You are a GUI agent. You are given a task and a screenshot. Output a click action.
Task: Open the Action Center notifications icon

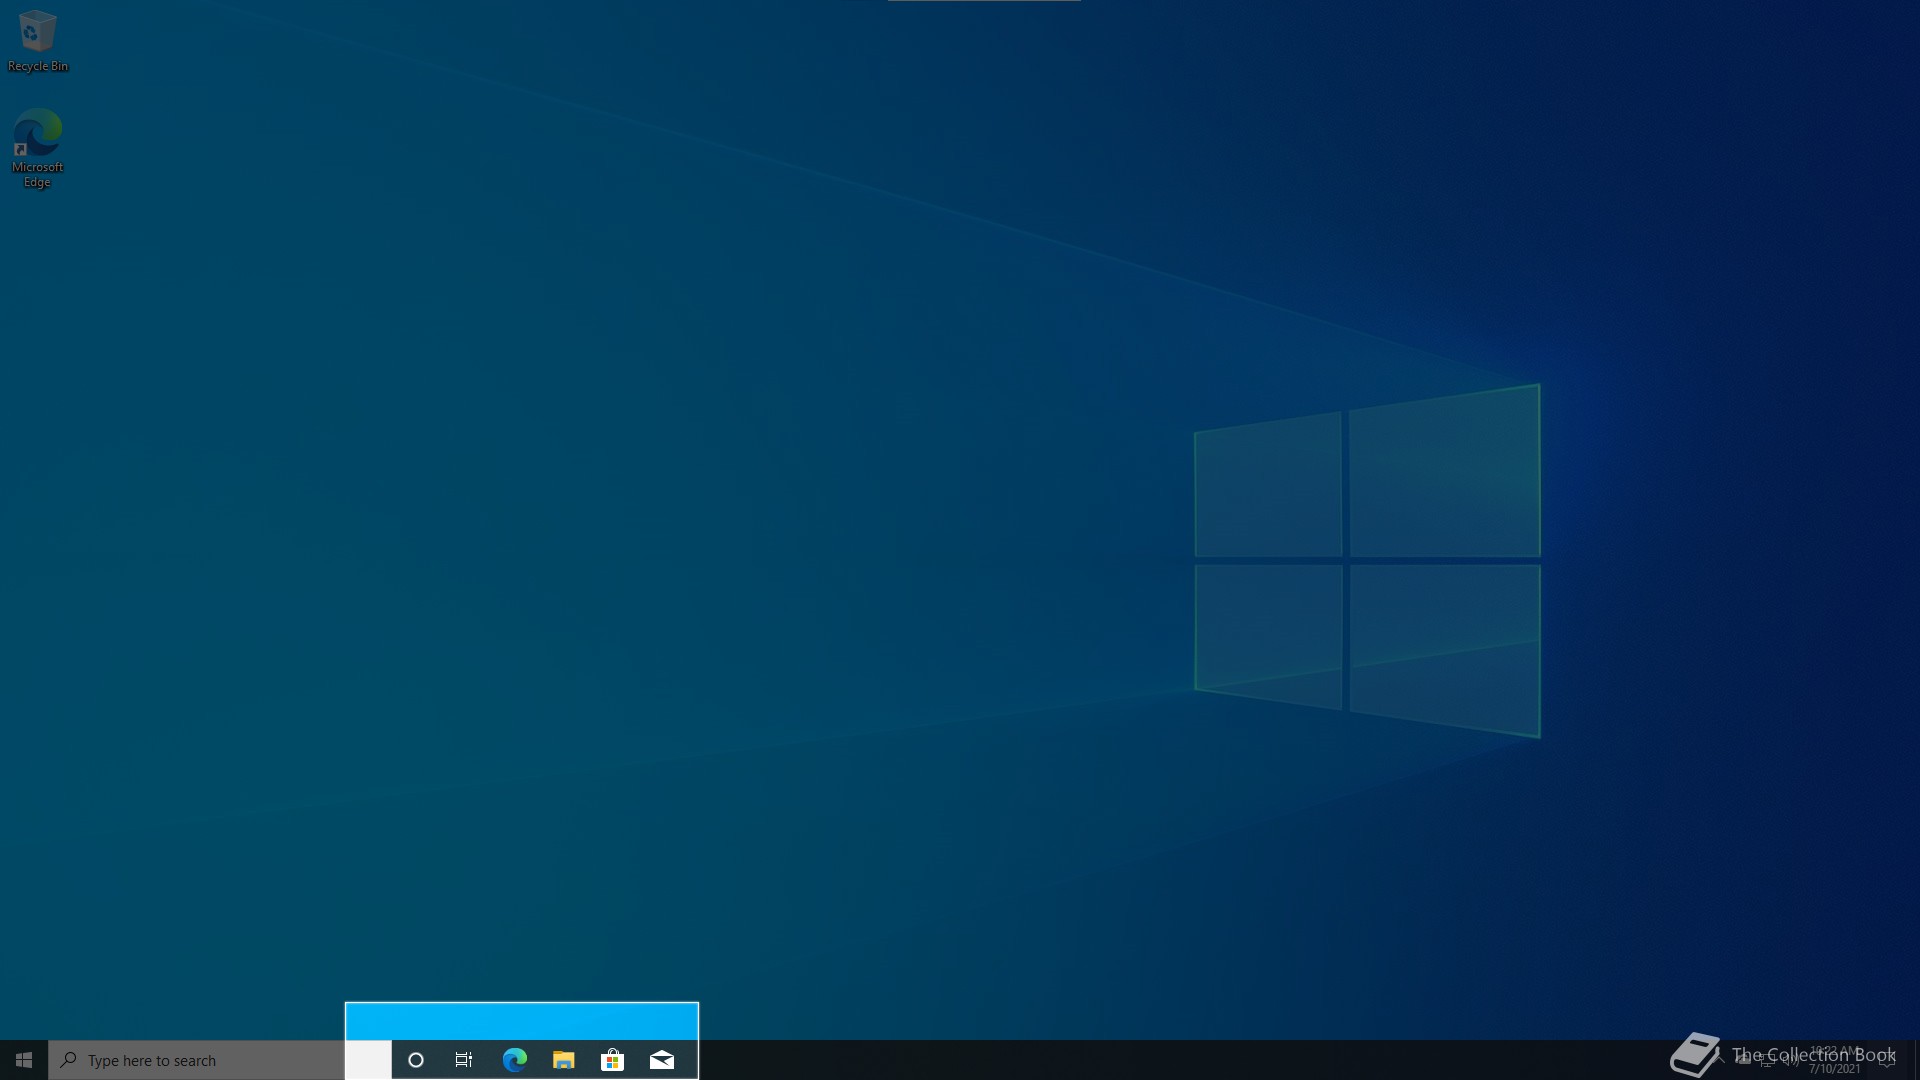click(1887, 1060)
